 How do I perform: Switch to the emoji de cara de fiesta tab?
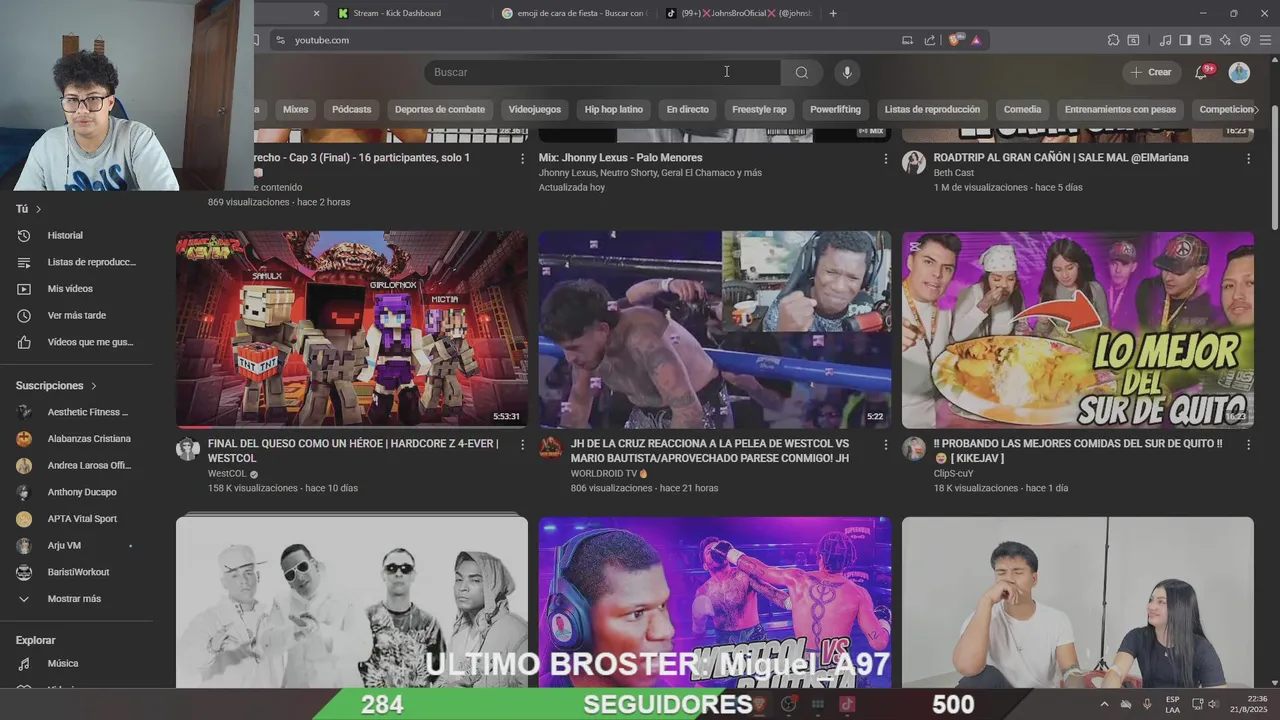tap(574, 13)
